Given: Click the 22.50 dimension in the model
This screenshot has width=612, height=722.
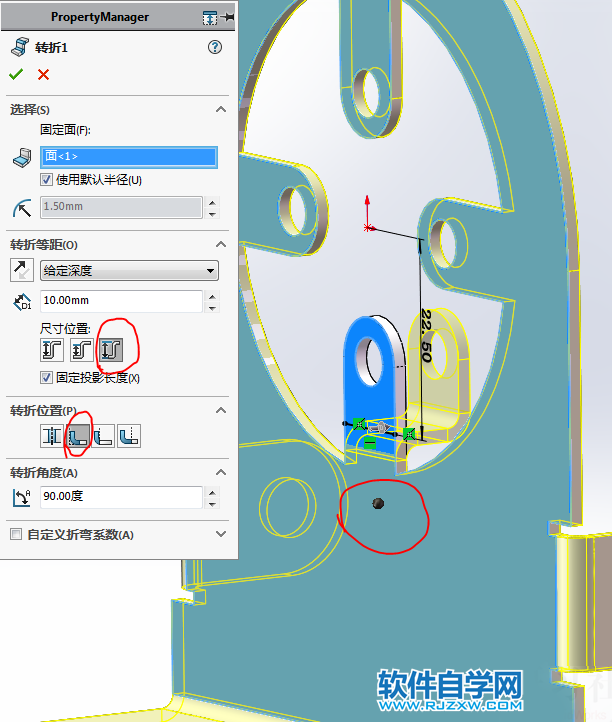Looking at the screenshot, I should pyautogui.click(x=426, y=336).
